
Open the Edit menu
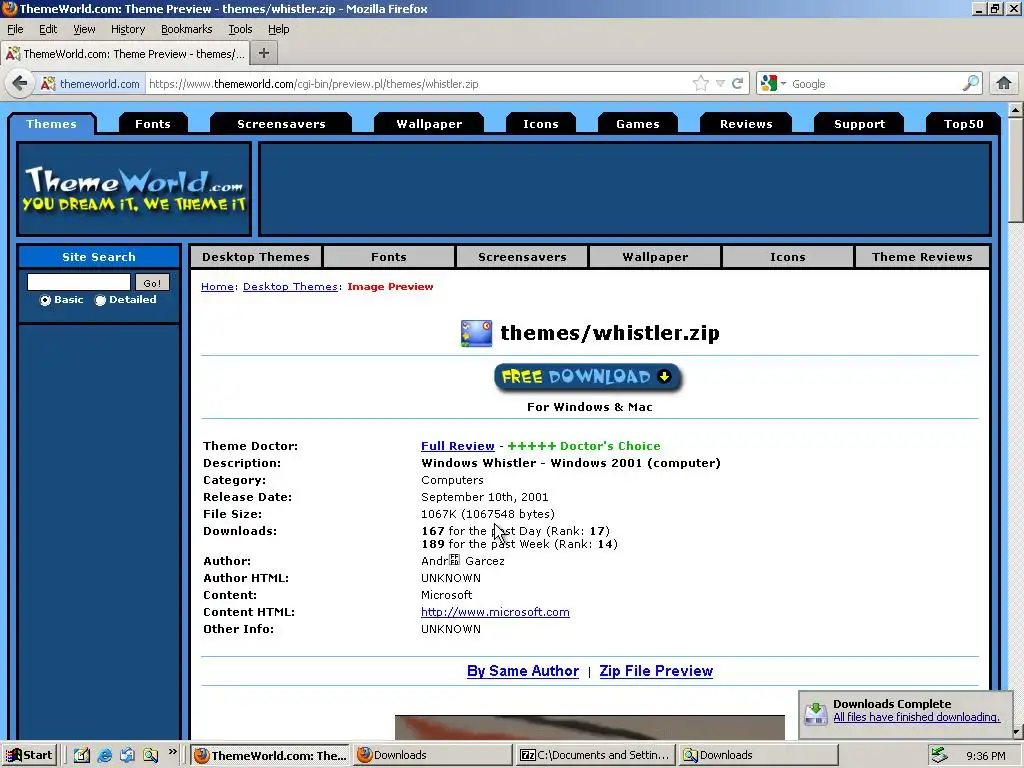point(48,29)
